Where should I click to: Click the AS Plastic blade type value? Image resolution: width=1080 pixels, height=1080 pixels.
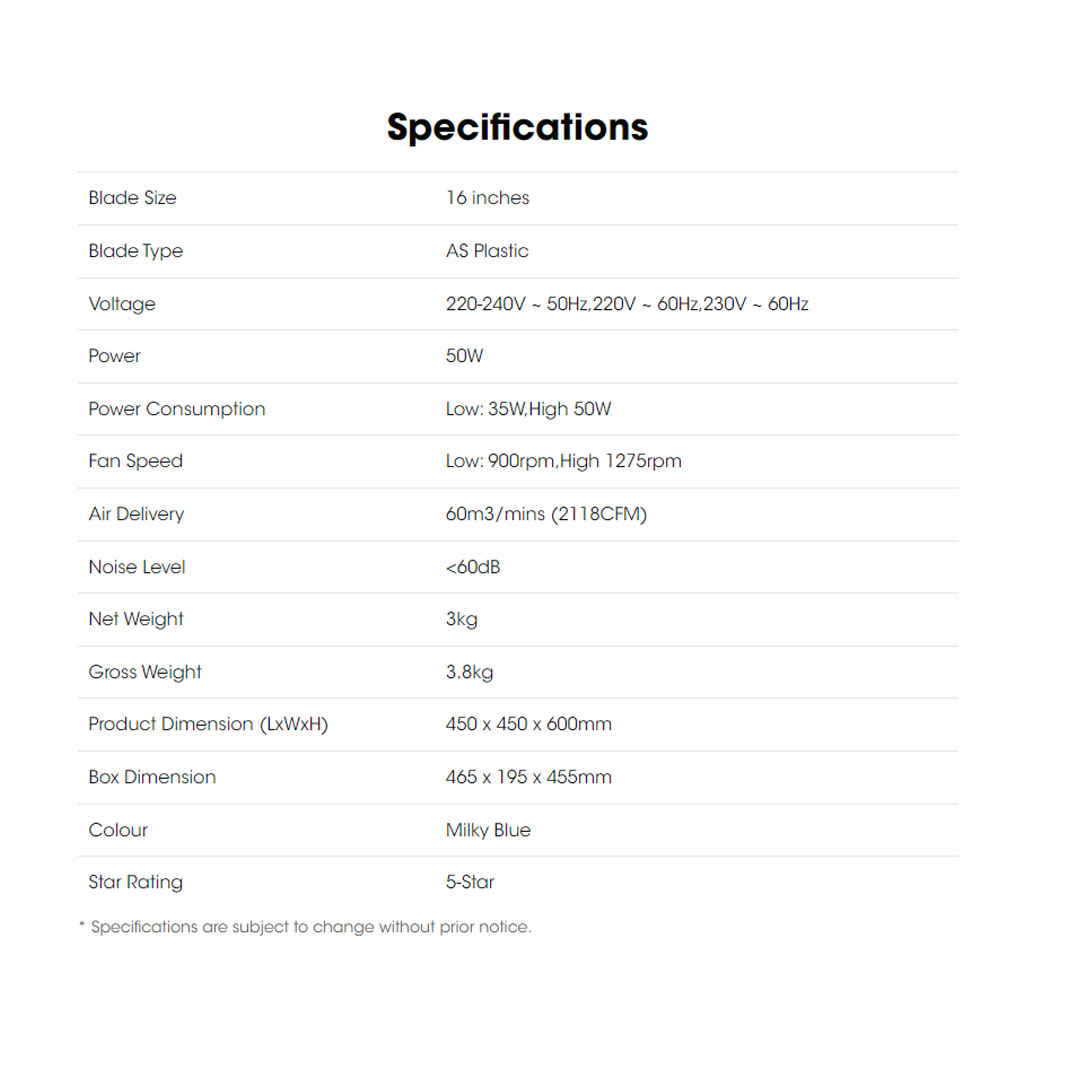pos(487,251)
